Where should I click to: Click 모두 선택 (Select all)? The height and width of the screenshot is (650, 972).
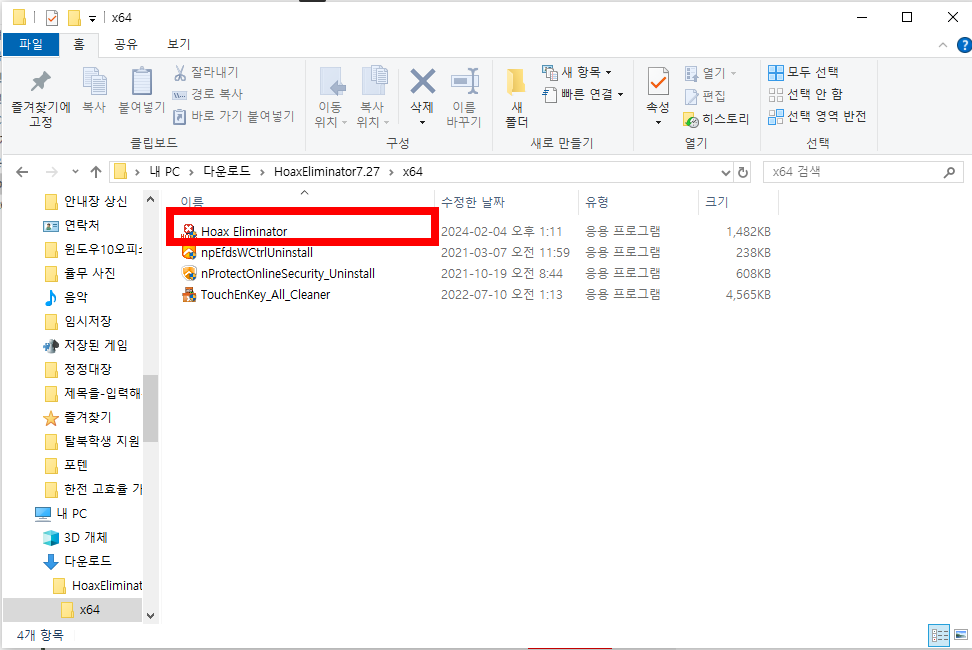(803, 72)
